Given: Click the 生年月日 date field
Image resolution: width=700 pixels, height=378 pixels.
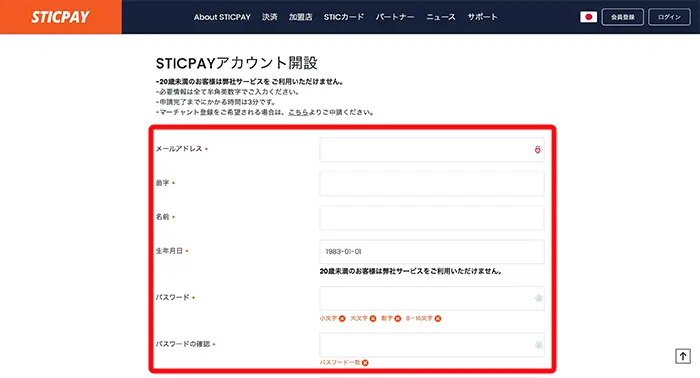Looking at the screenshot, I should [432, 252].
